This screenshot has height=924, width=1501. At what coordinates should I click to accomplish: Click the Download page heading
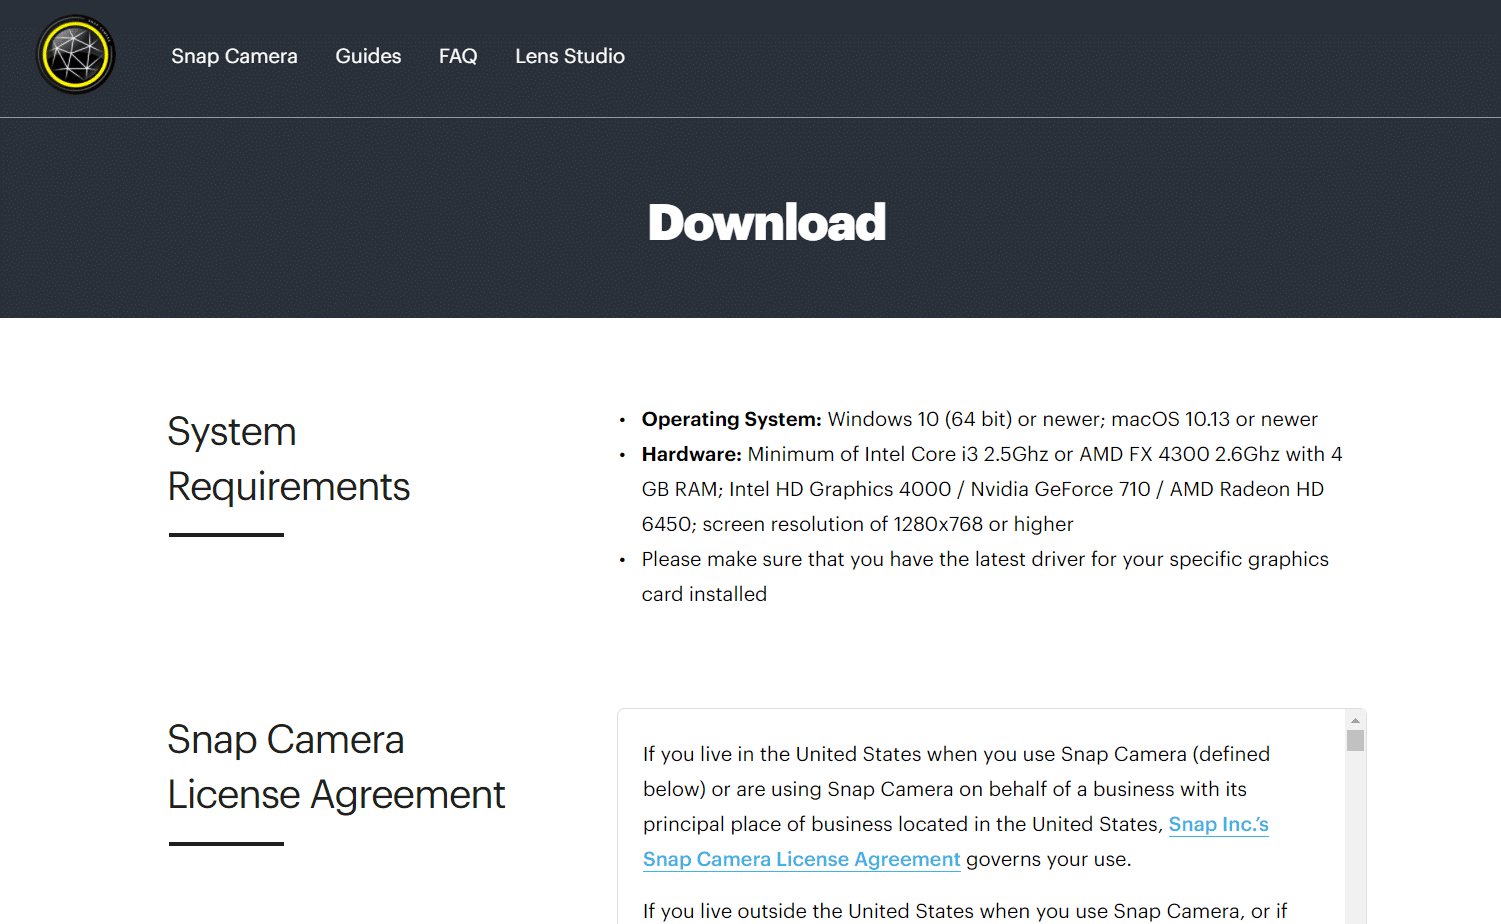(x=767, y=222)
